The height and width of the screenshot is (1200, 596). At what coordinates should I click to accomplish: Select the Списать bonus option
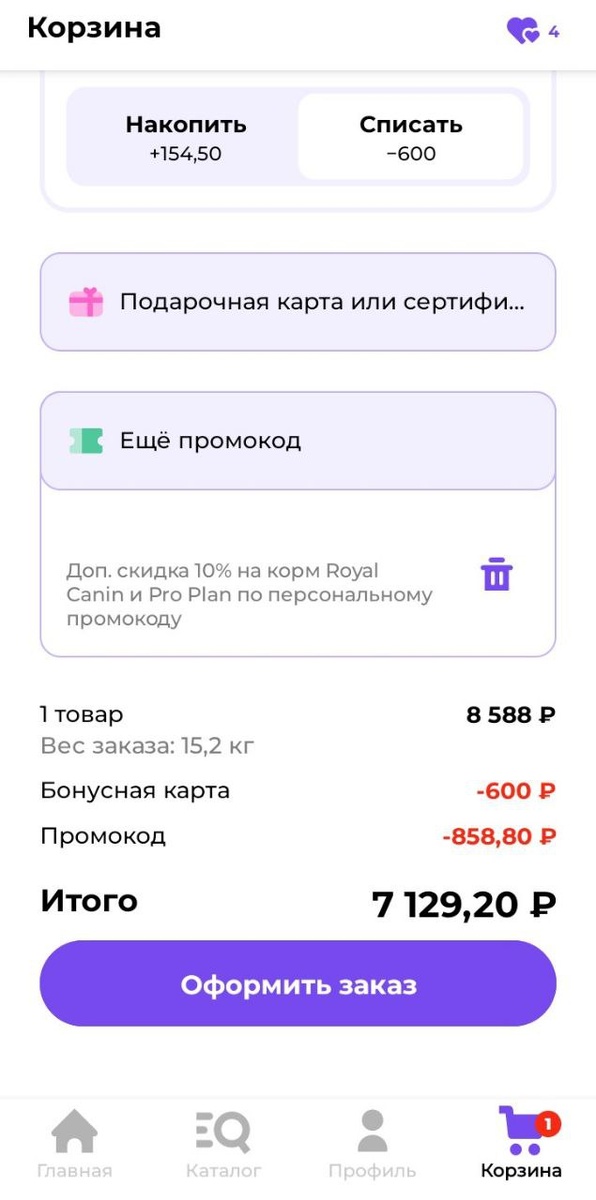coord(411,138)
